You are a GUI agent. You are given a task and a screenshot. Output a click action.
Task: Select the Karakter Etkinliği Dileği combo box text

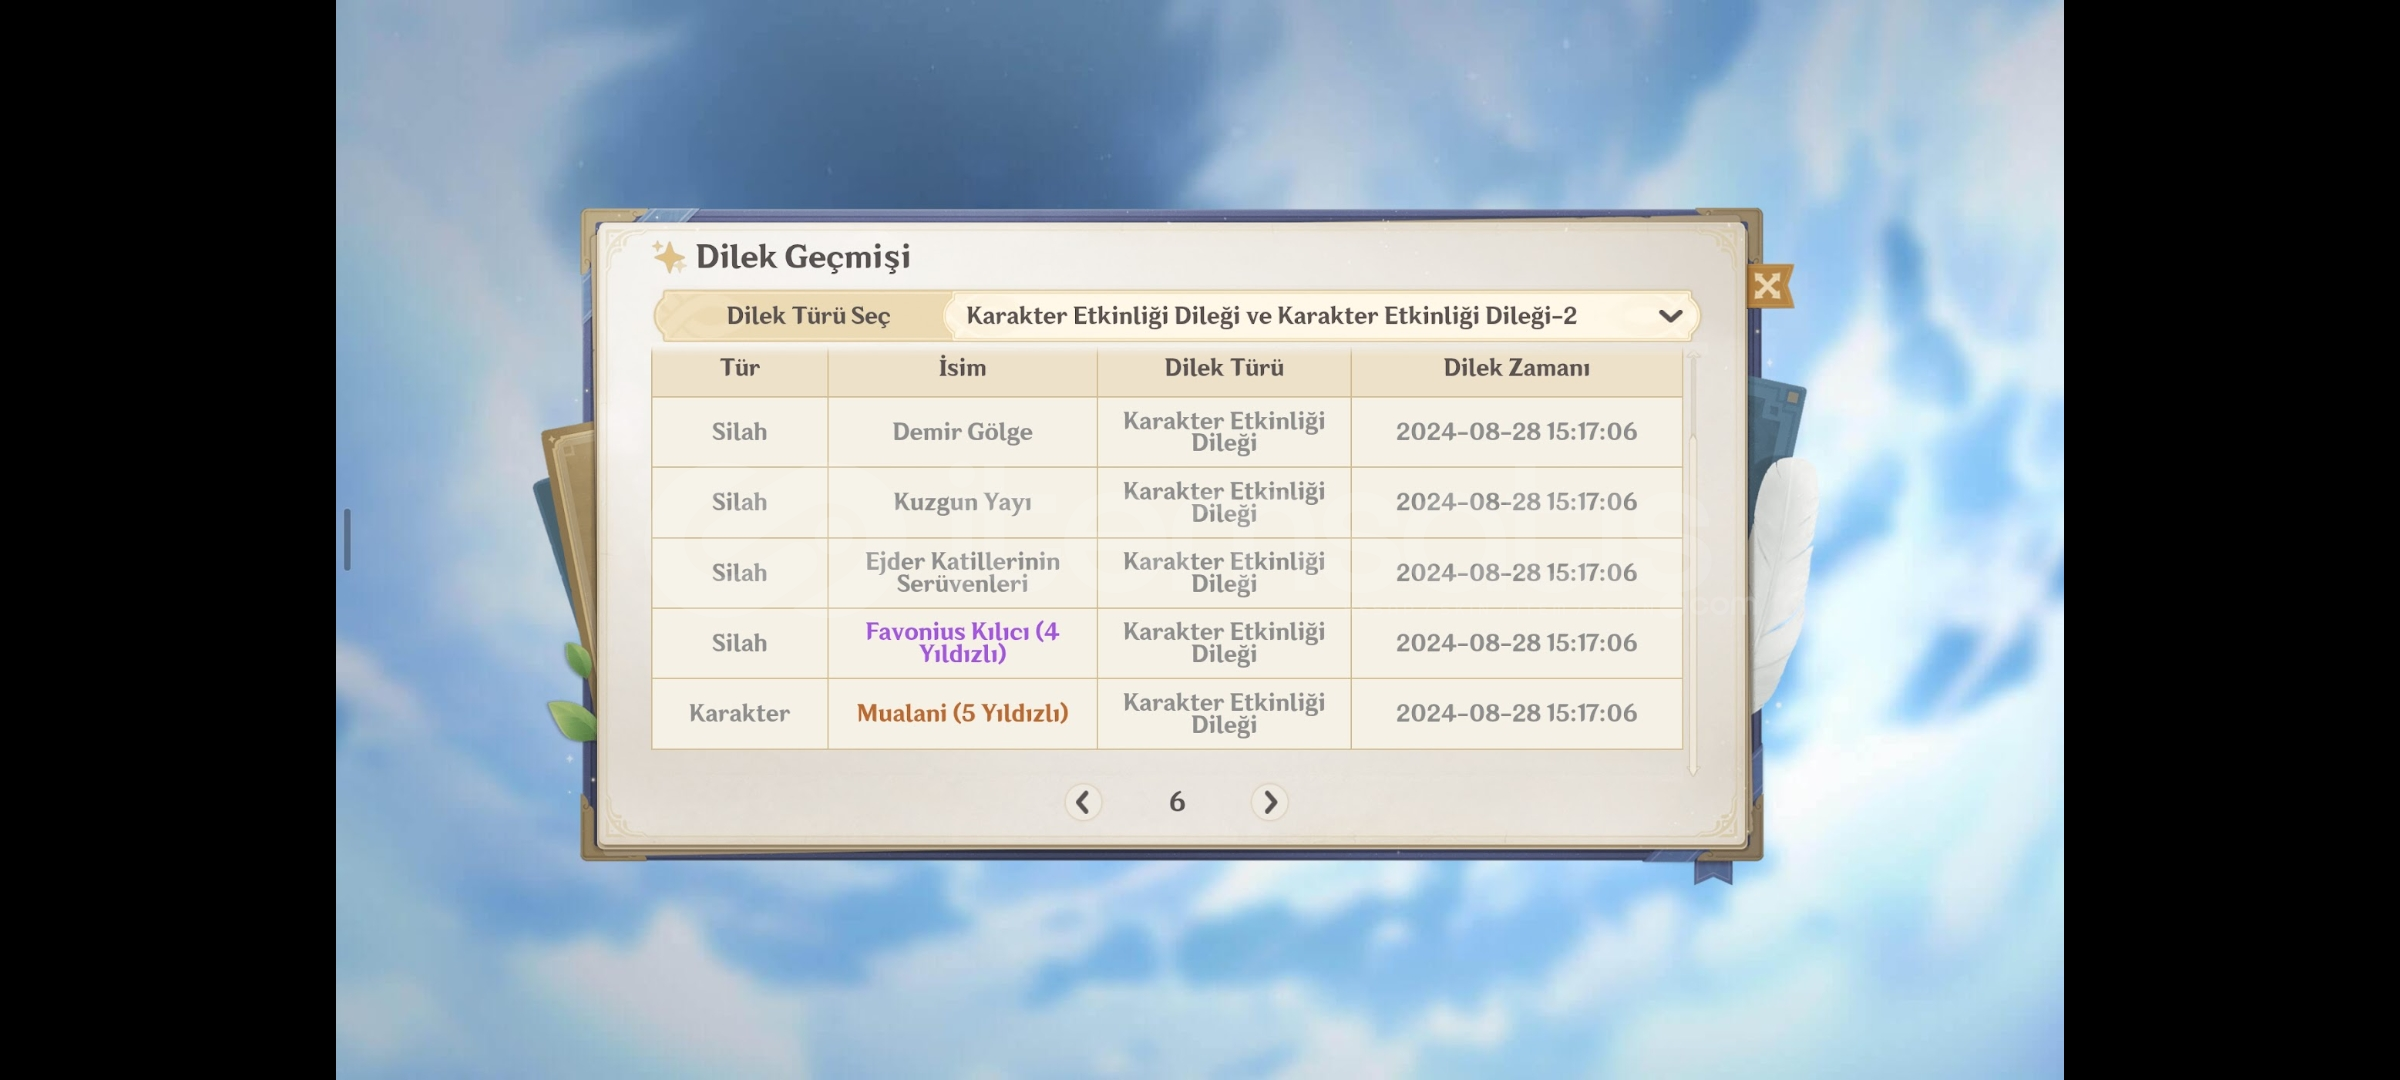click(1271, 316)
